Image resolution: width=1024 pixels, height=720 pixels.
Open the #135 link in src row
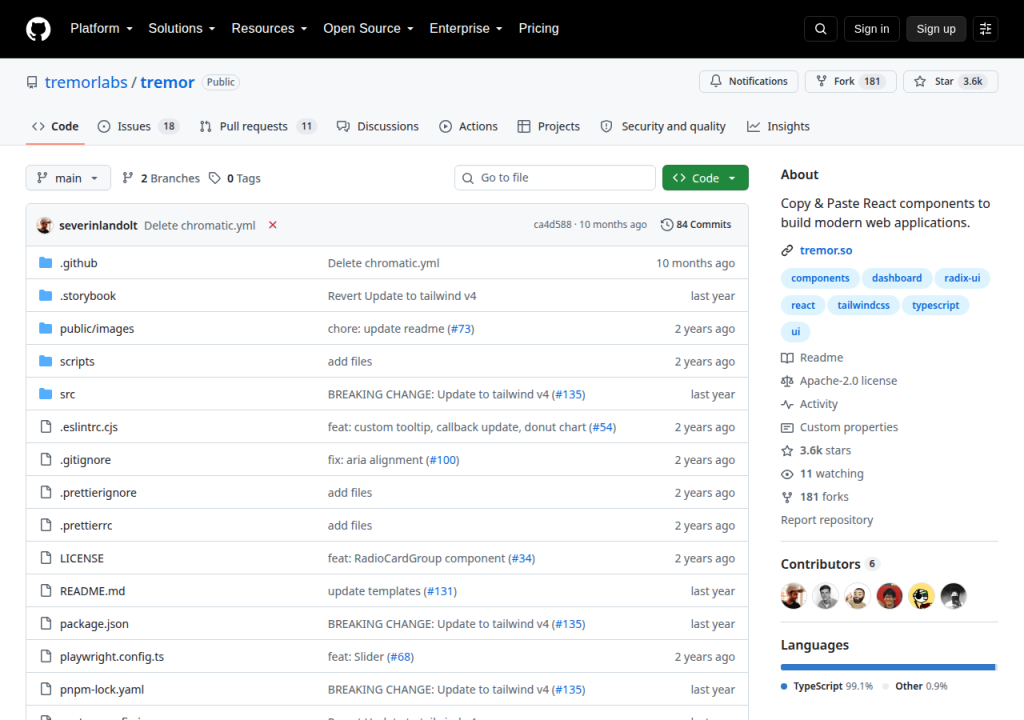tap(568, 395)
